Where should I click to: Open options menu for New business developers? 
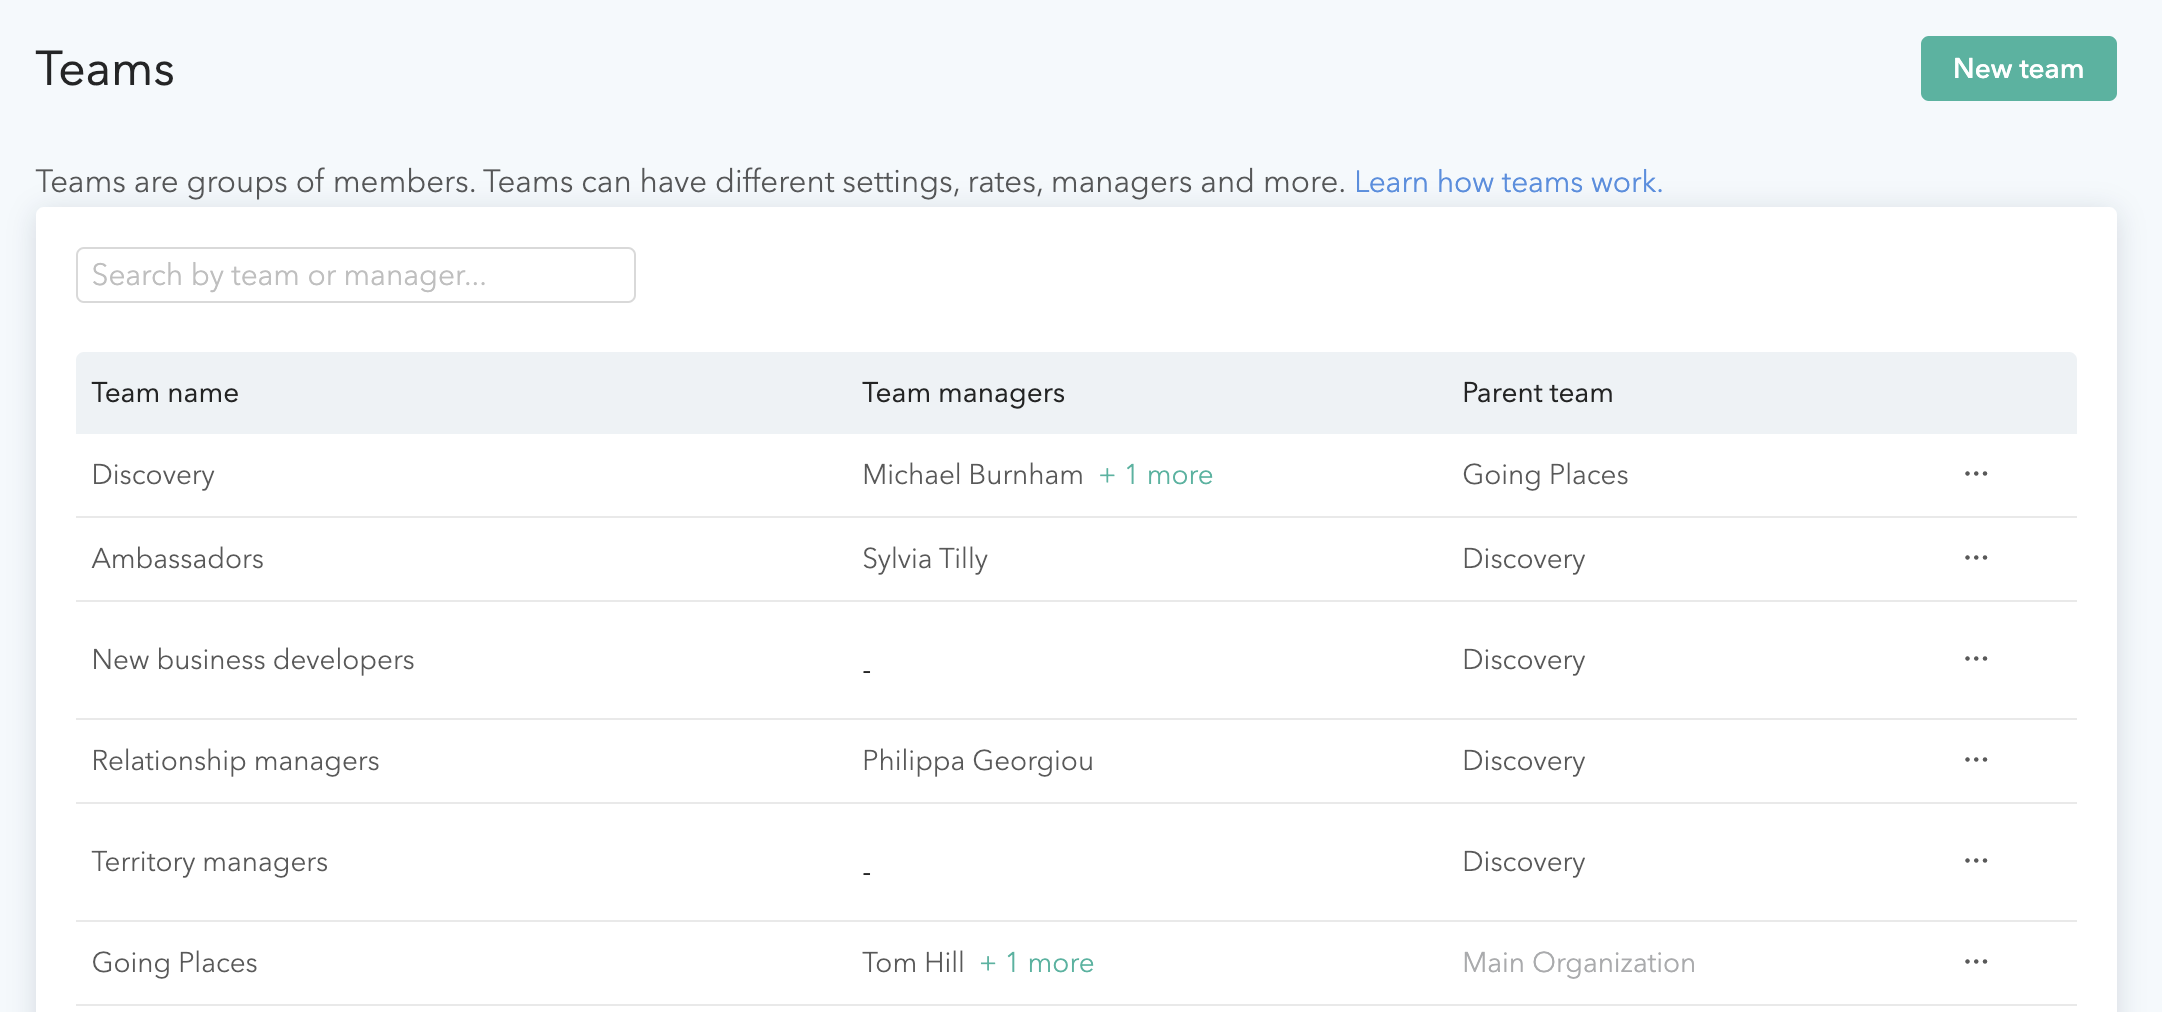tap(1975, 659)
